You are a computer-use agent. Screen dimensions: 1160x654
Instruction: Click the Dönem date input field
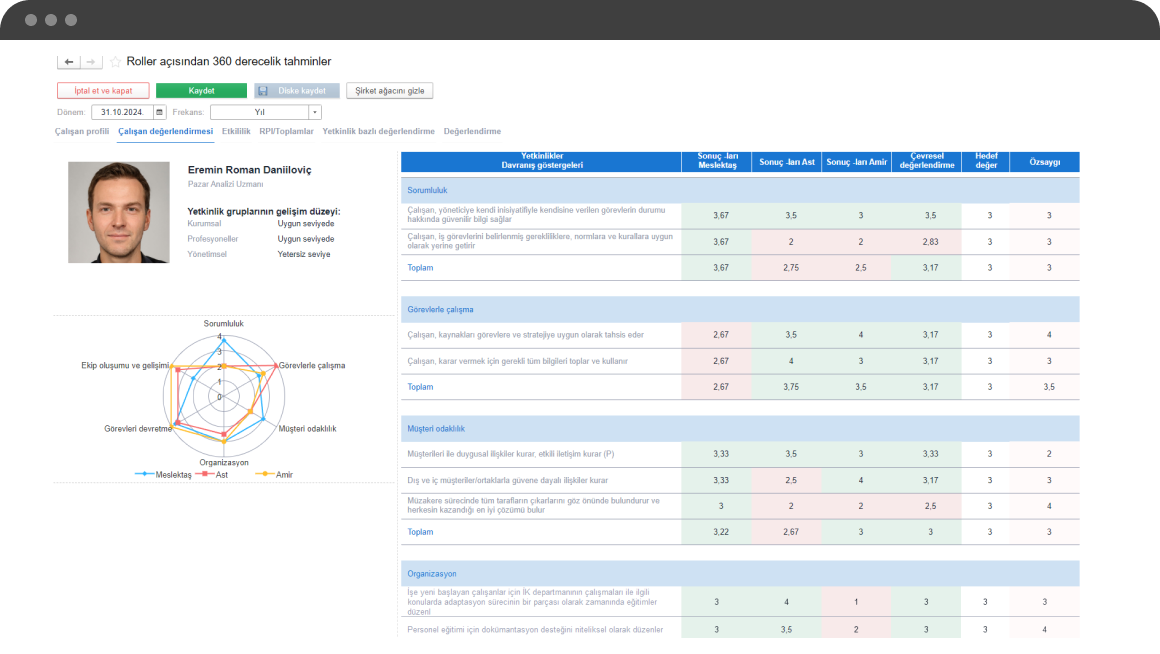point(122,112)
